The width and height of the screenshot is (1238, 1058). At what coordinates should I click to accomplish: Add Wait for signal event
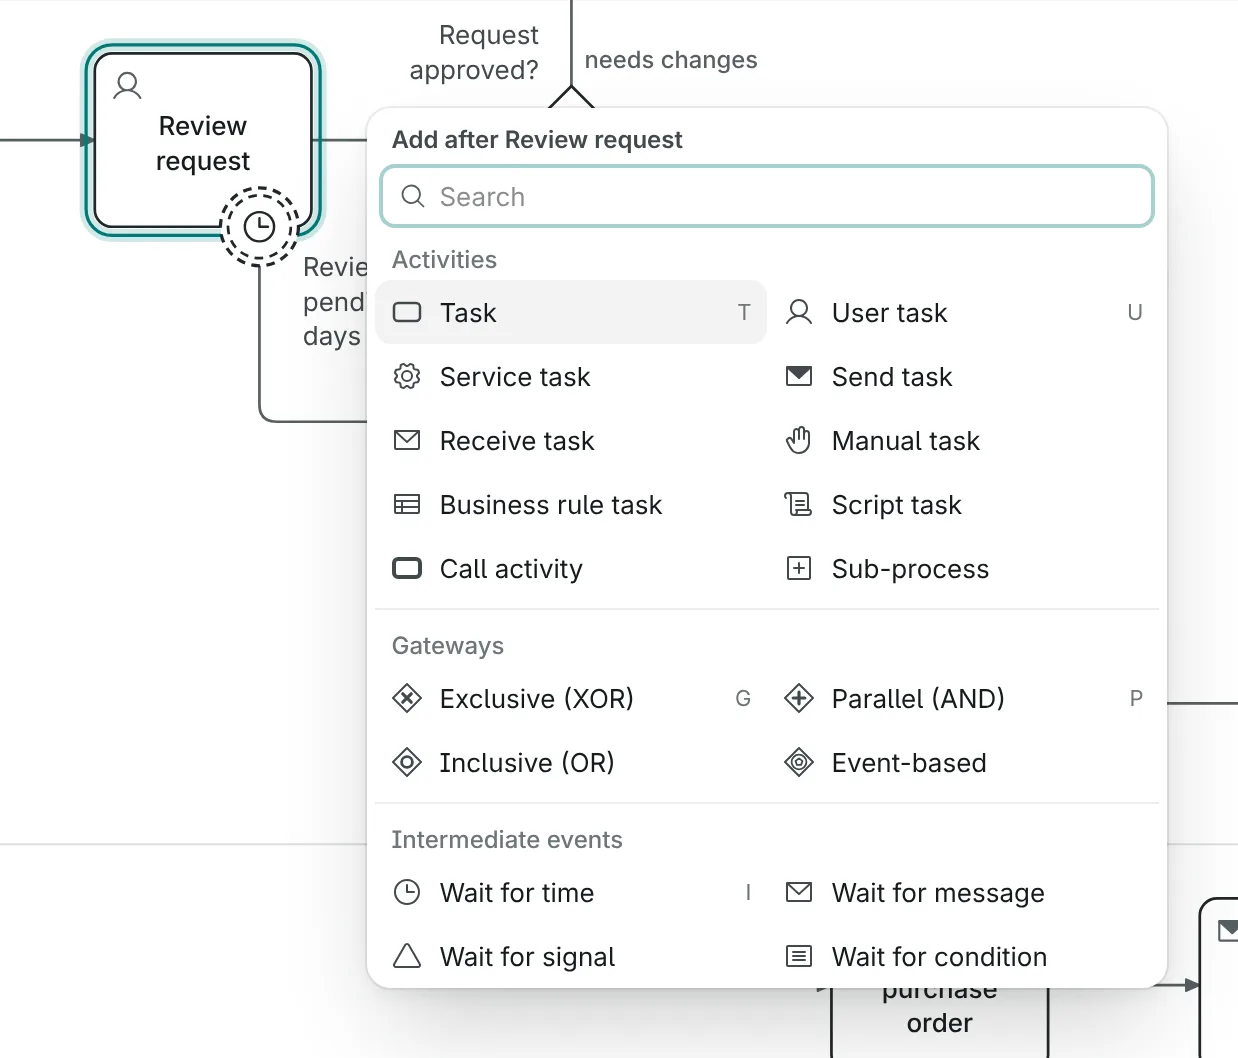coord(571,956)
